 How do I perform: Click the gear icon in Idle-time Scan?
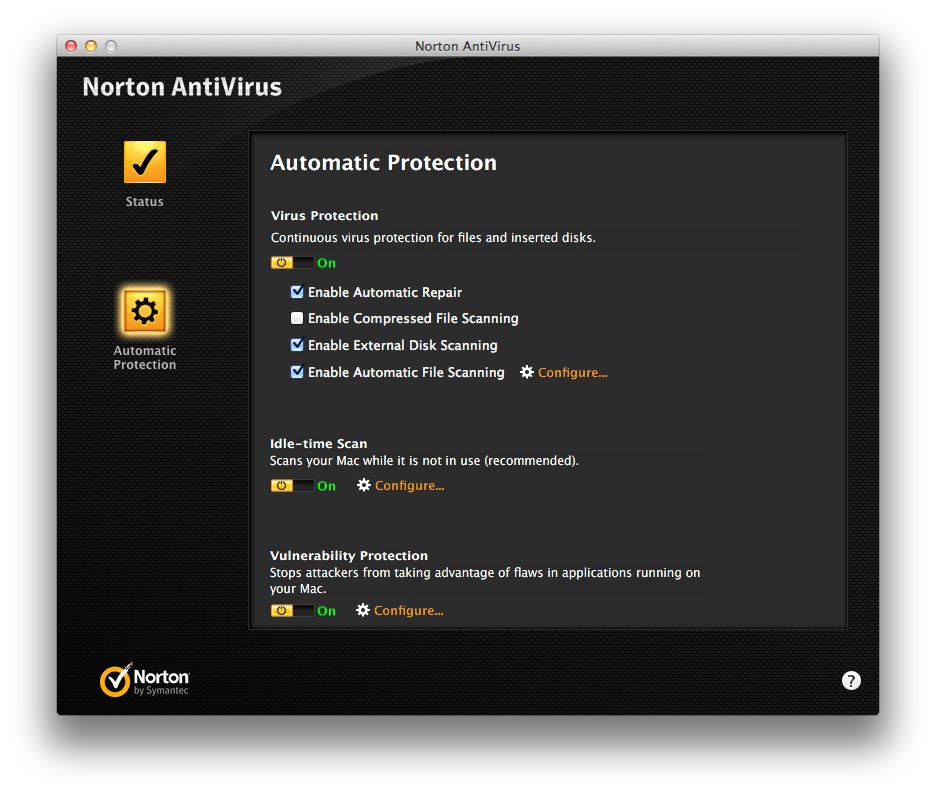click(x=364, y=485)
